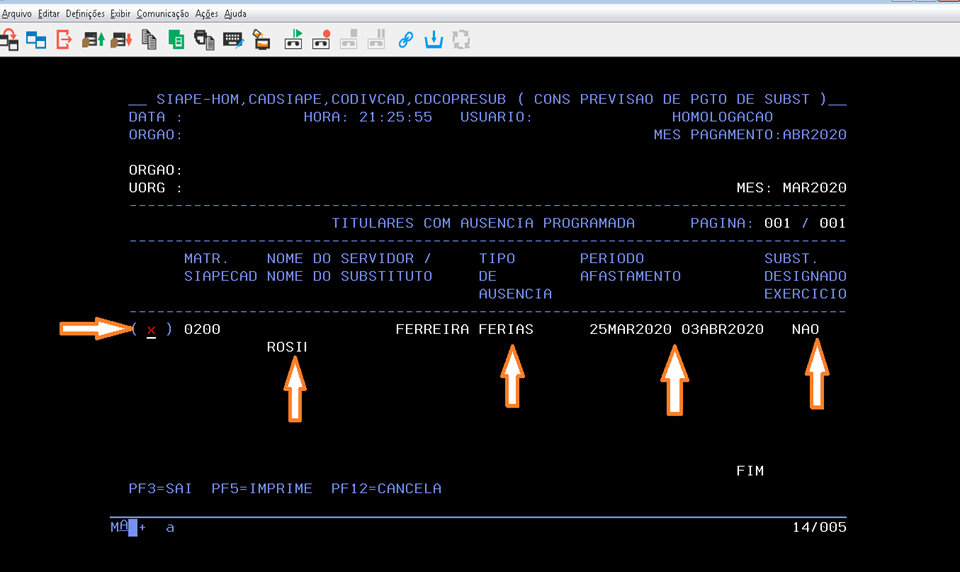Click HORA: 21:25:55 text

pos(368,117)
